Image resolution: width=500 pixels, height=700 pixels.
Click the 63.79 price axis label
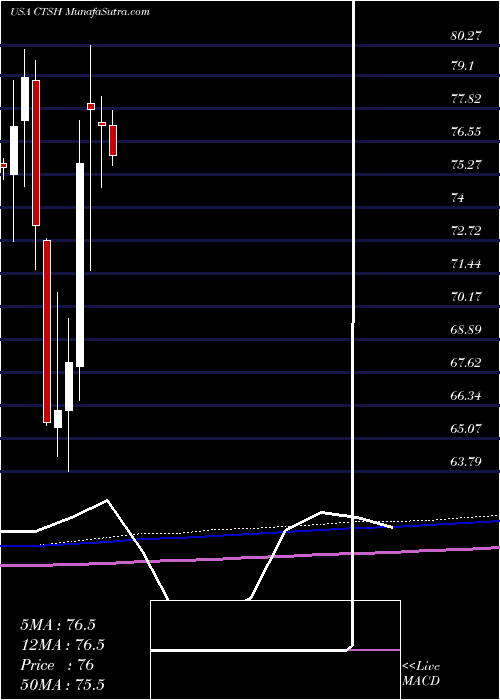point(466,461)
